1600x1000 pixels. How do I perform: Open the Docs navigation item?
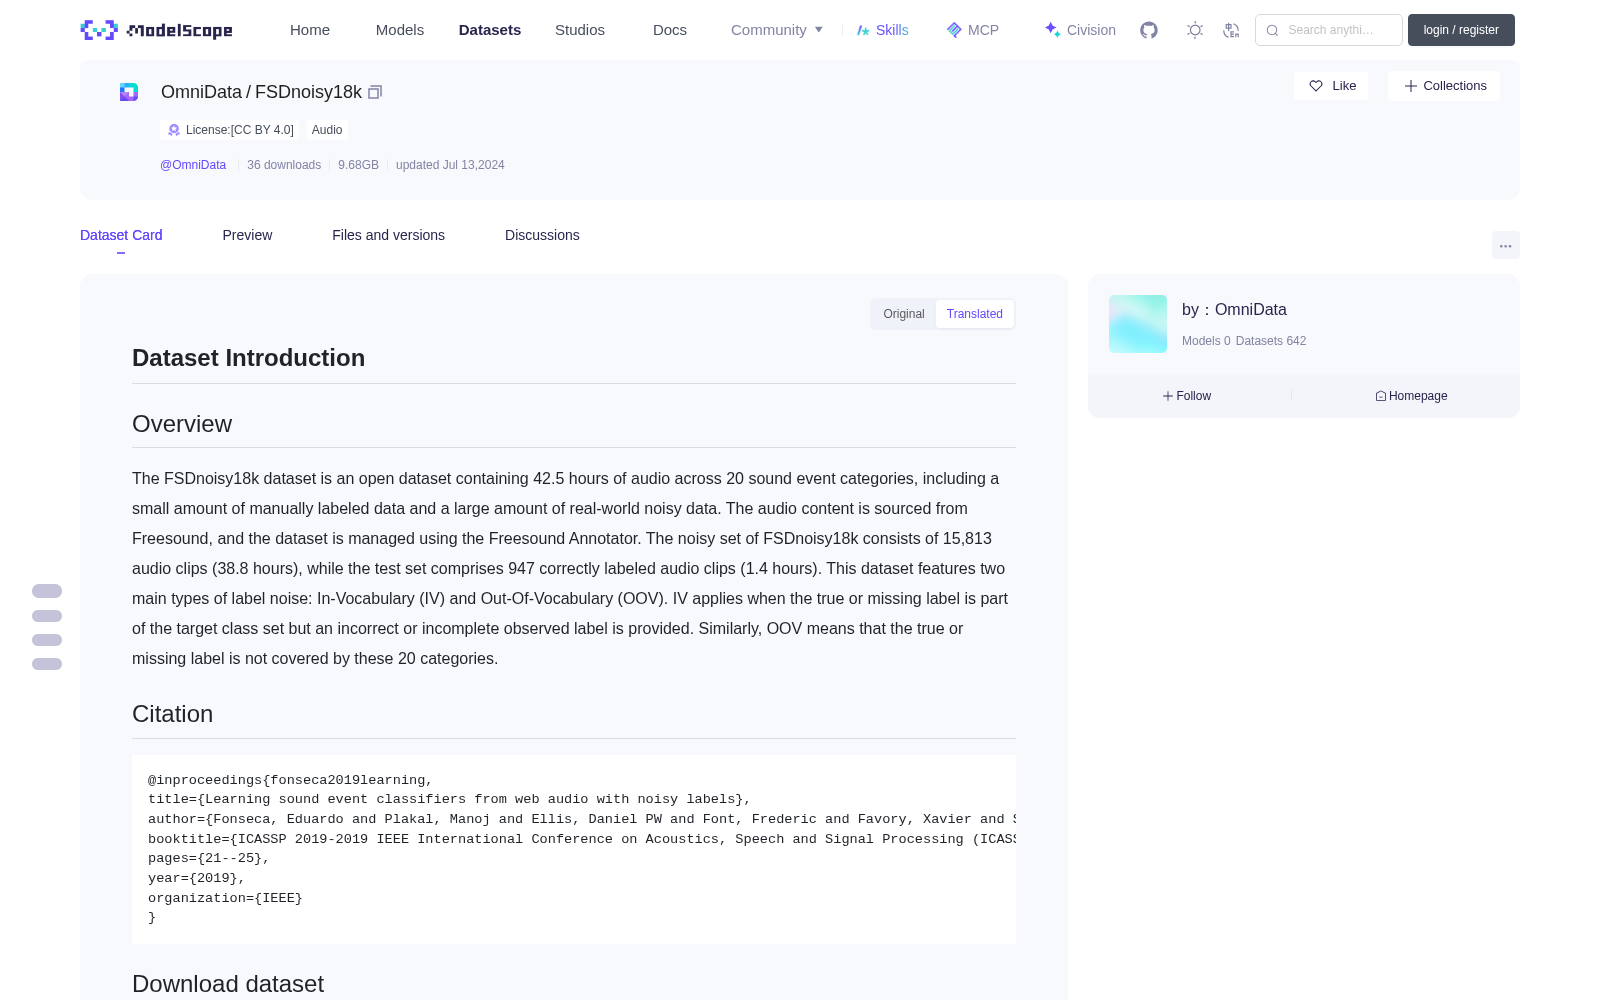tap(670, 30)
